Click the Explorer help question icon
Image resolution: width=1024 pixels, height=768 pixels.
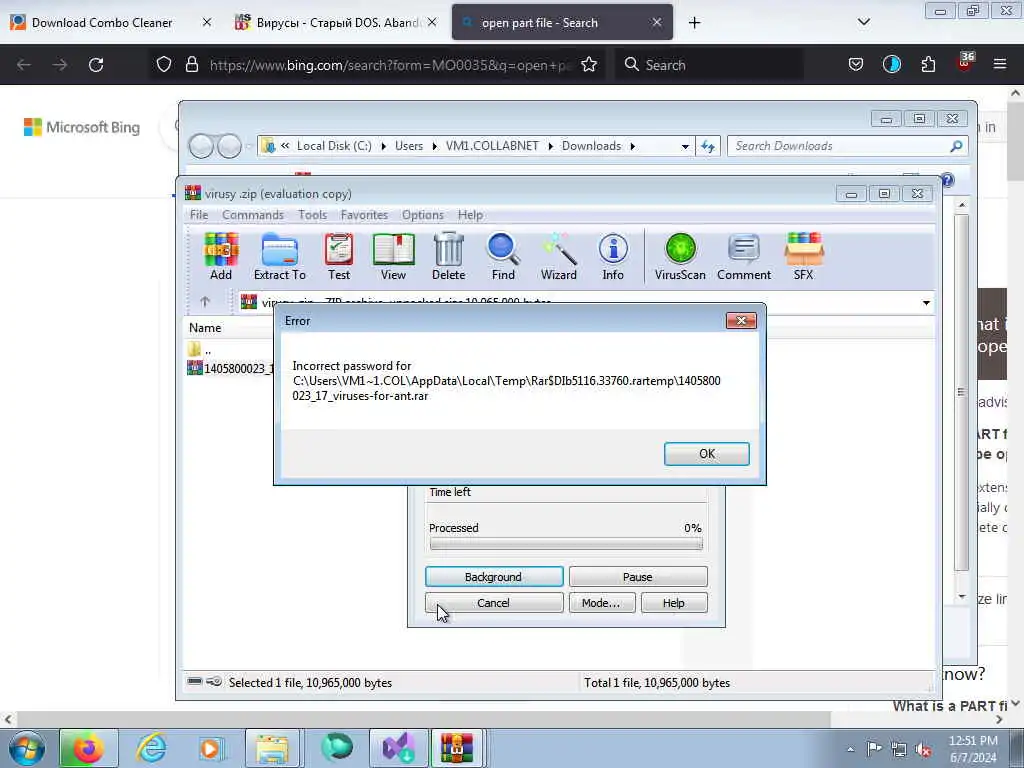[x=947, y=180]
